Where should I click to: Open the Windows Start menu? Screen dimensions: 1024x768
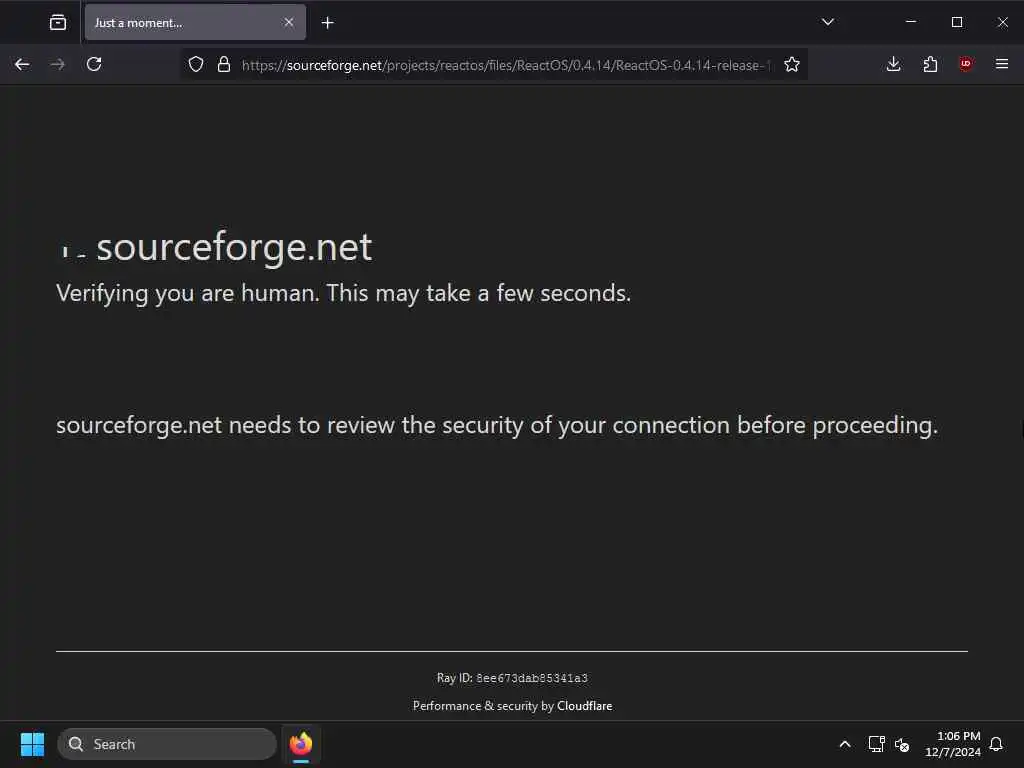click(32, 744)
